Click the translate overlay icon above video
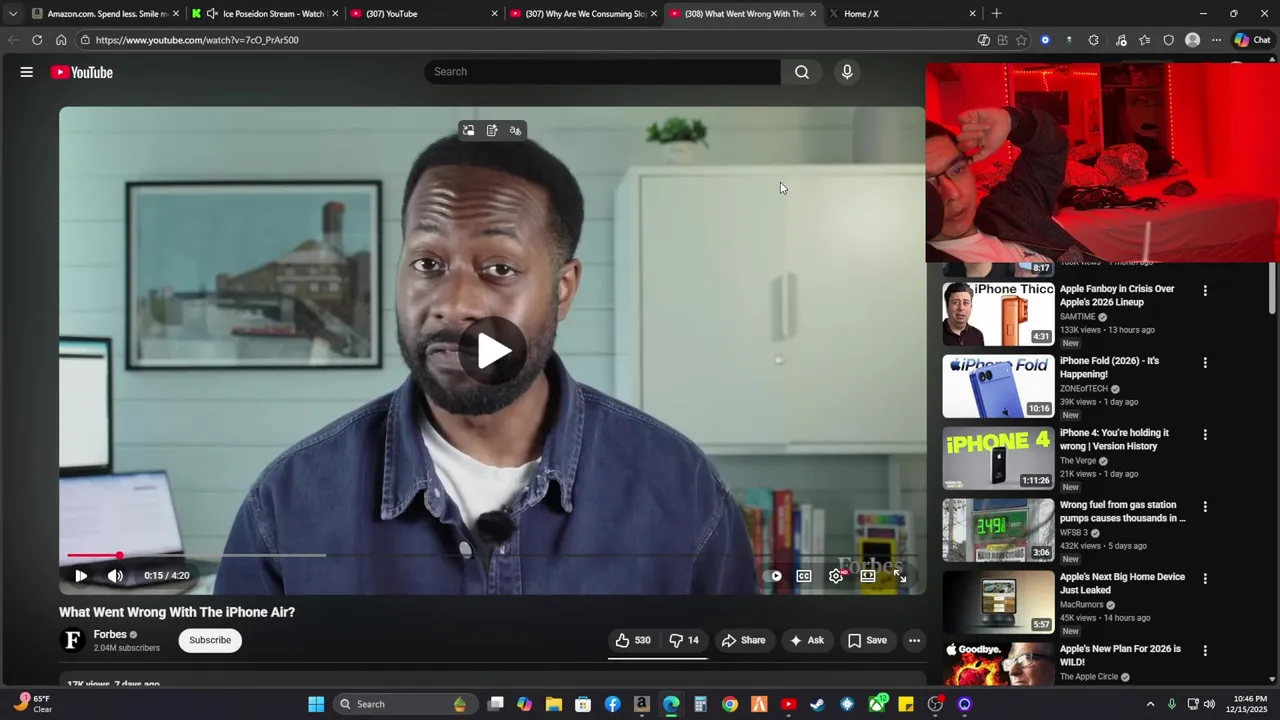Image resolution: width=1280 pixels, height=720 pixels. click(515, 131)
